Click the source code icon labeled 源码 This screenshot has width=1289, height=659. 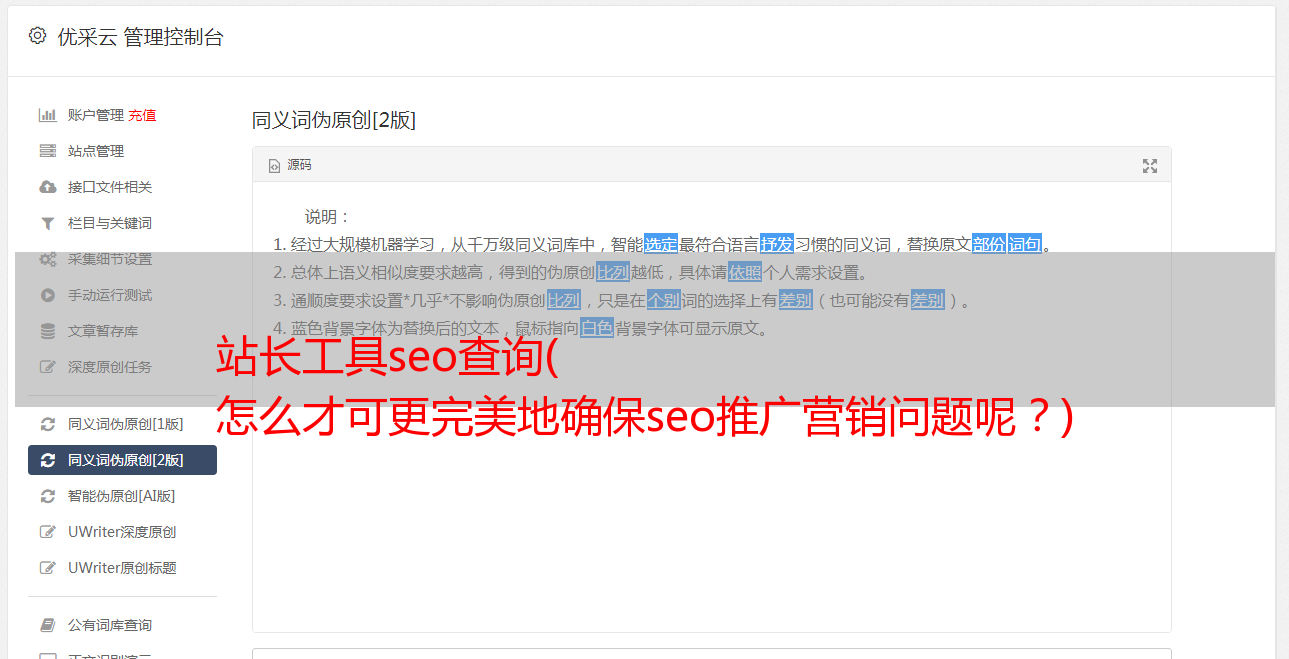coord(290,165)
